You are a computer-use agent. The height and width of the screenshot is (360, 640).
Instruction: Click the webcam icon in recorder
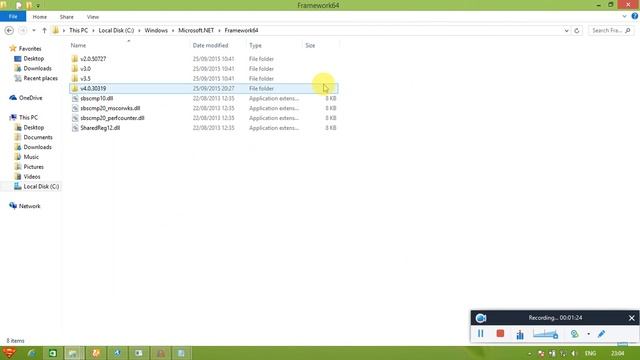[x=575, y=334]
